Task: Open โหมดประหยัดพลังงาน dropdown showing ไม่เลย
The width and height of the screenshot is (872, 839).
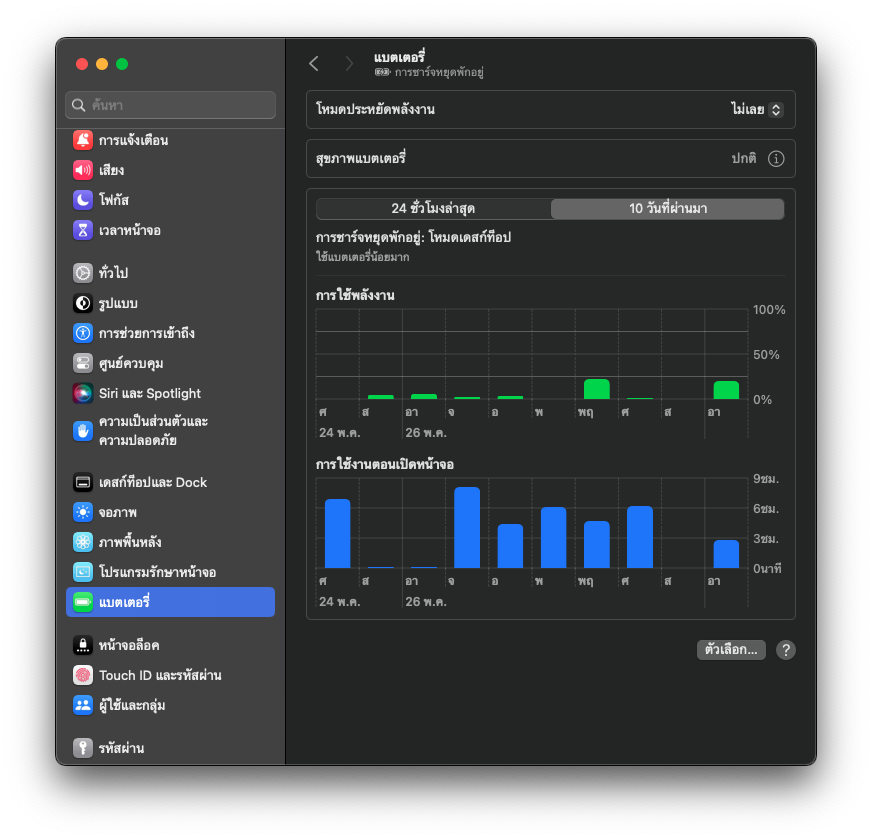Action: [x=757, y=109]
